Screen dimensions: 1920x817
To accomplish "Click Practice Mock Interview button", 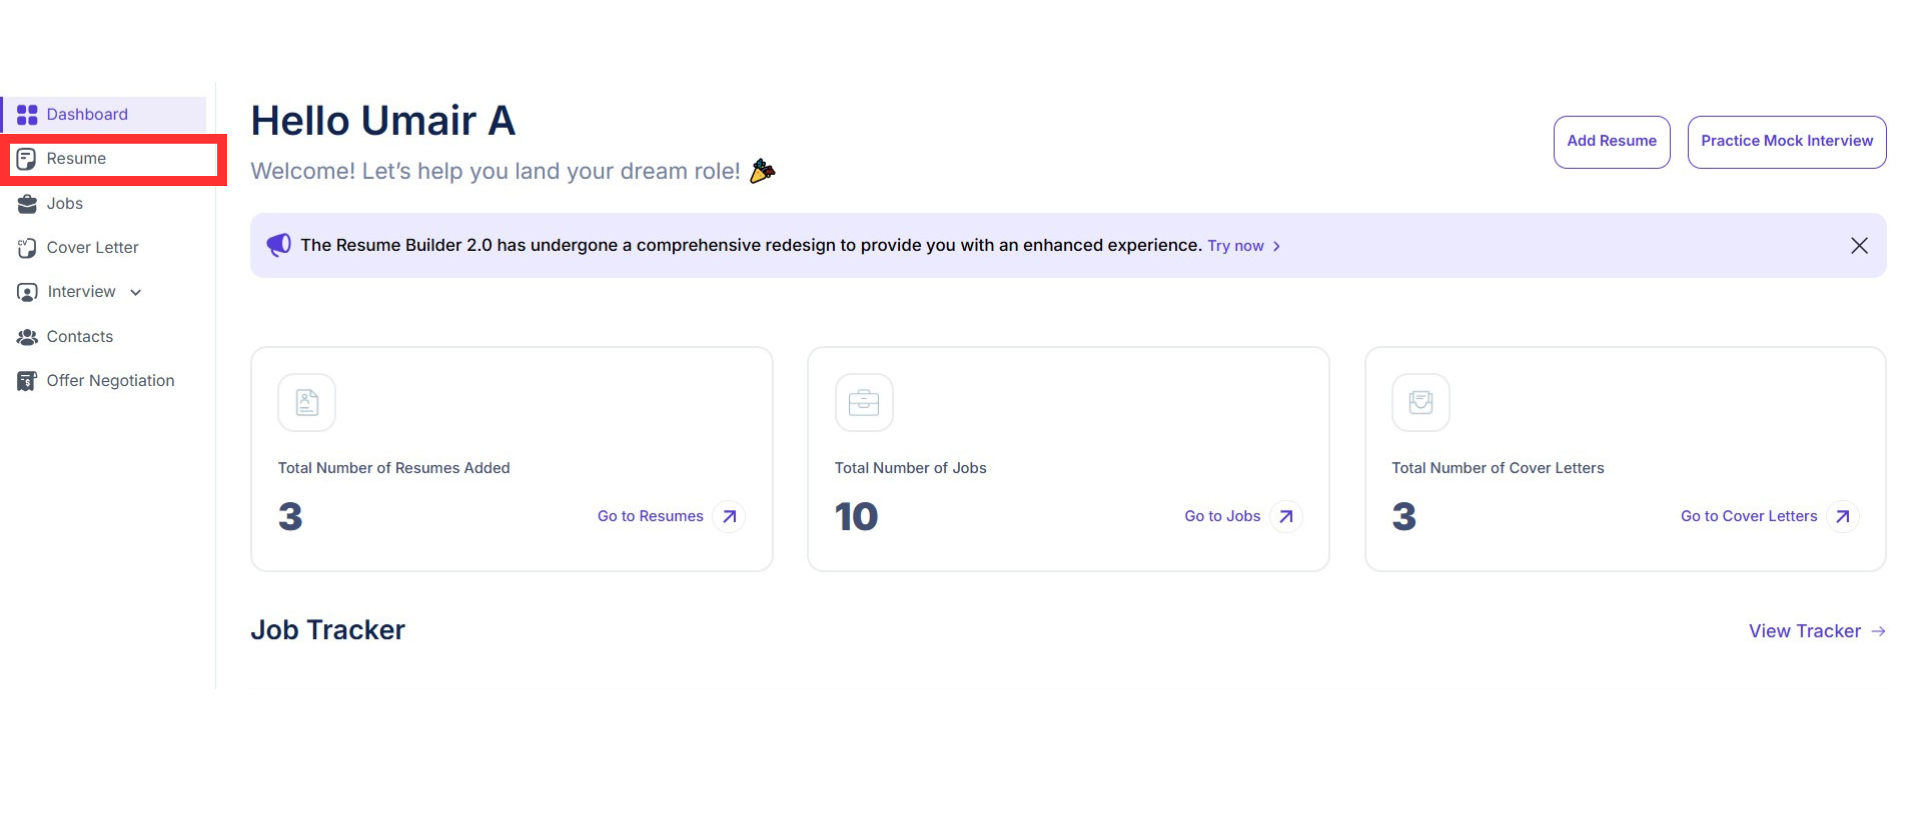I will click(1787, 142).
